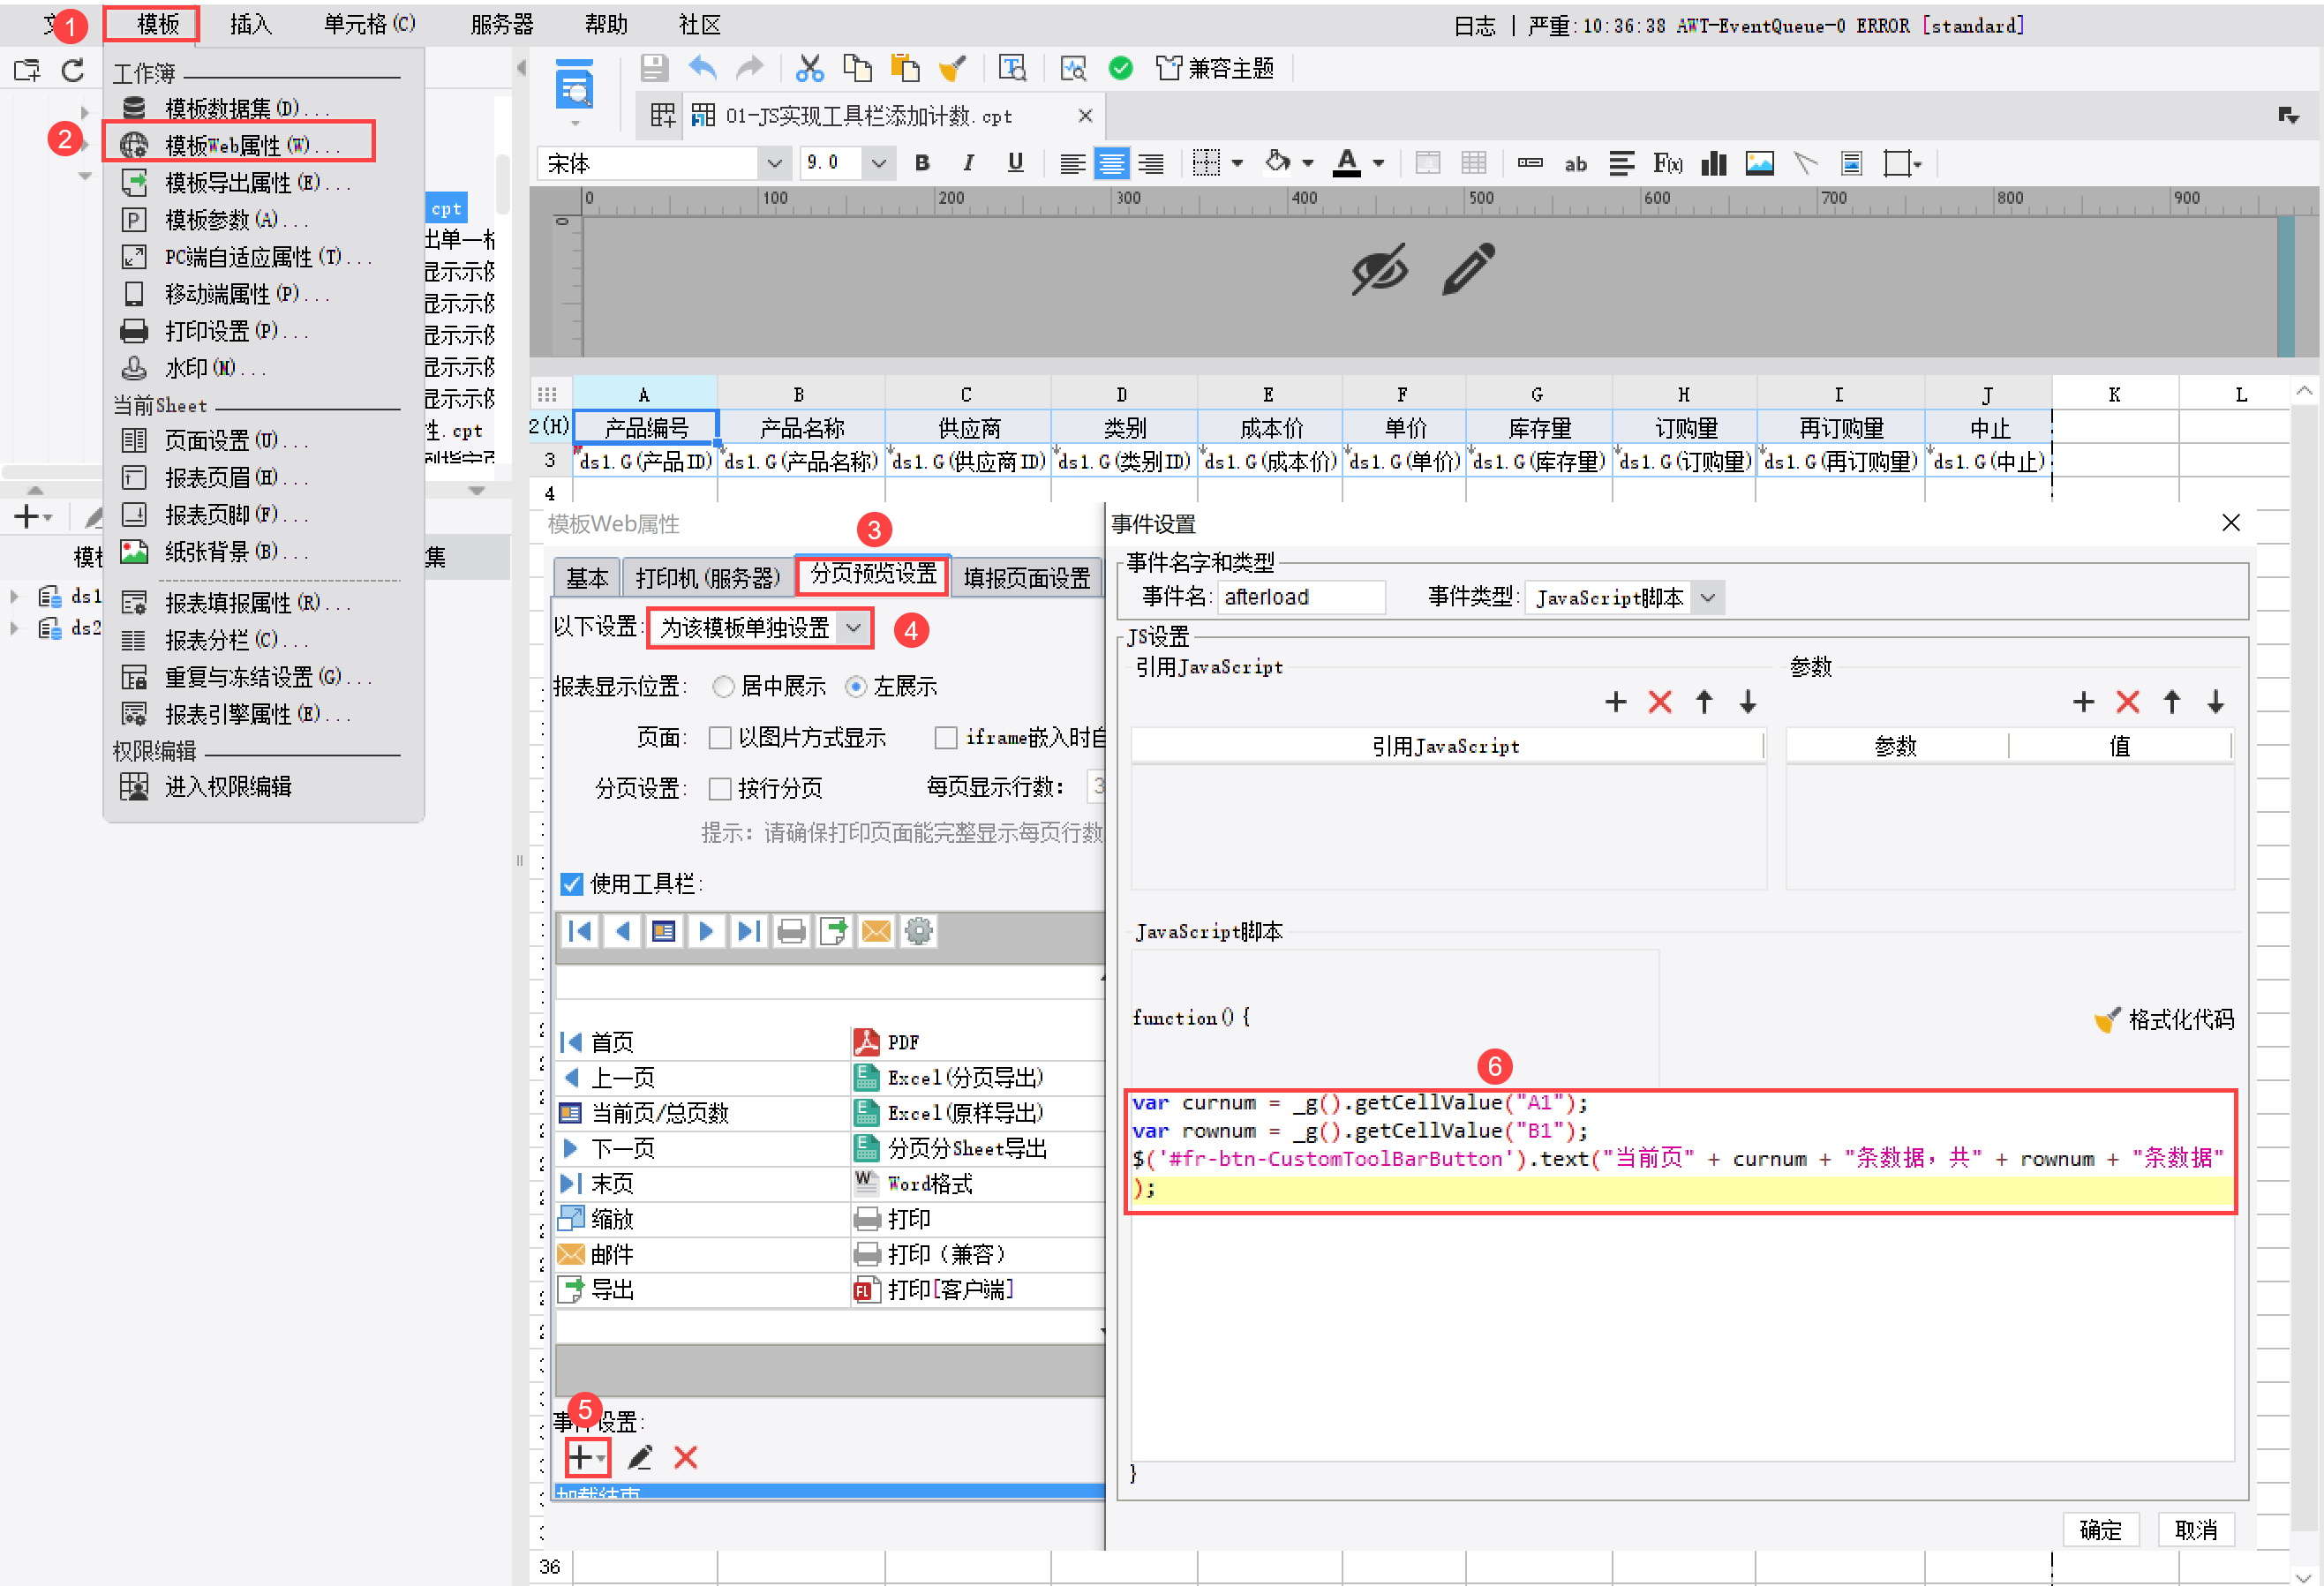
Task: Uncheck the 使用工具栏 checkbox
Action: point(572,884)
